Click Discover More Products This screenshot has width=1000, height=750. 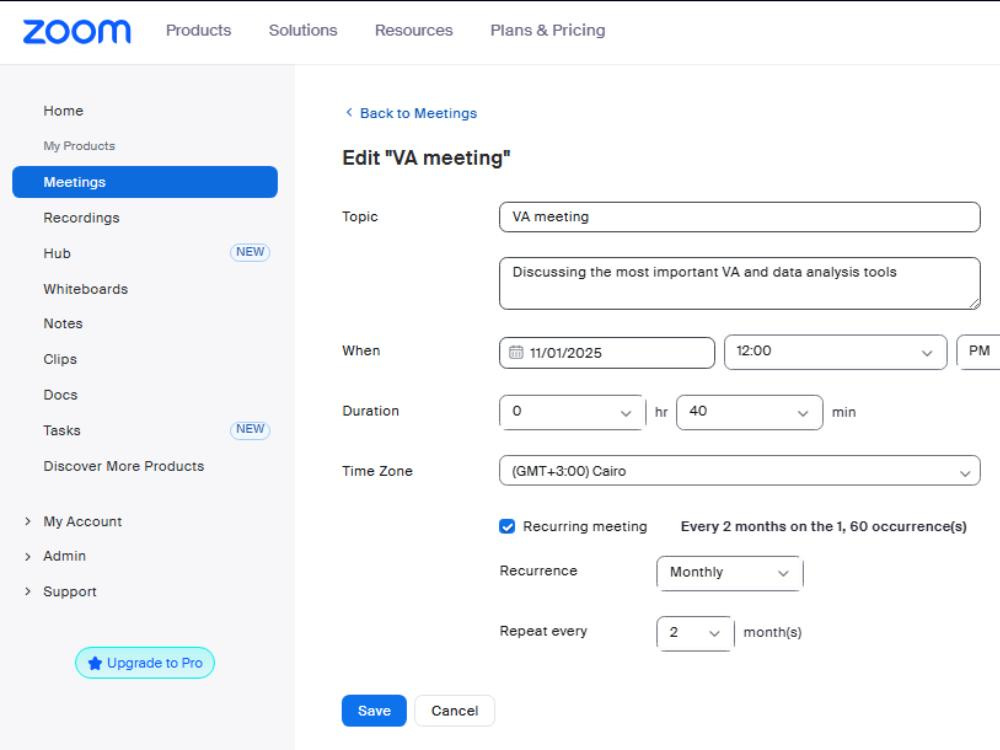tap(124, 466)
